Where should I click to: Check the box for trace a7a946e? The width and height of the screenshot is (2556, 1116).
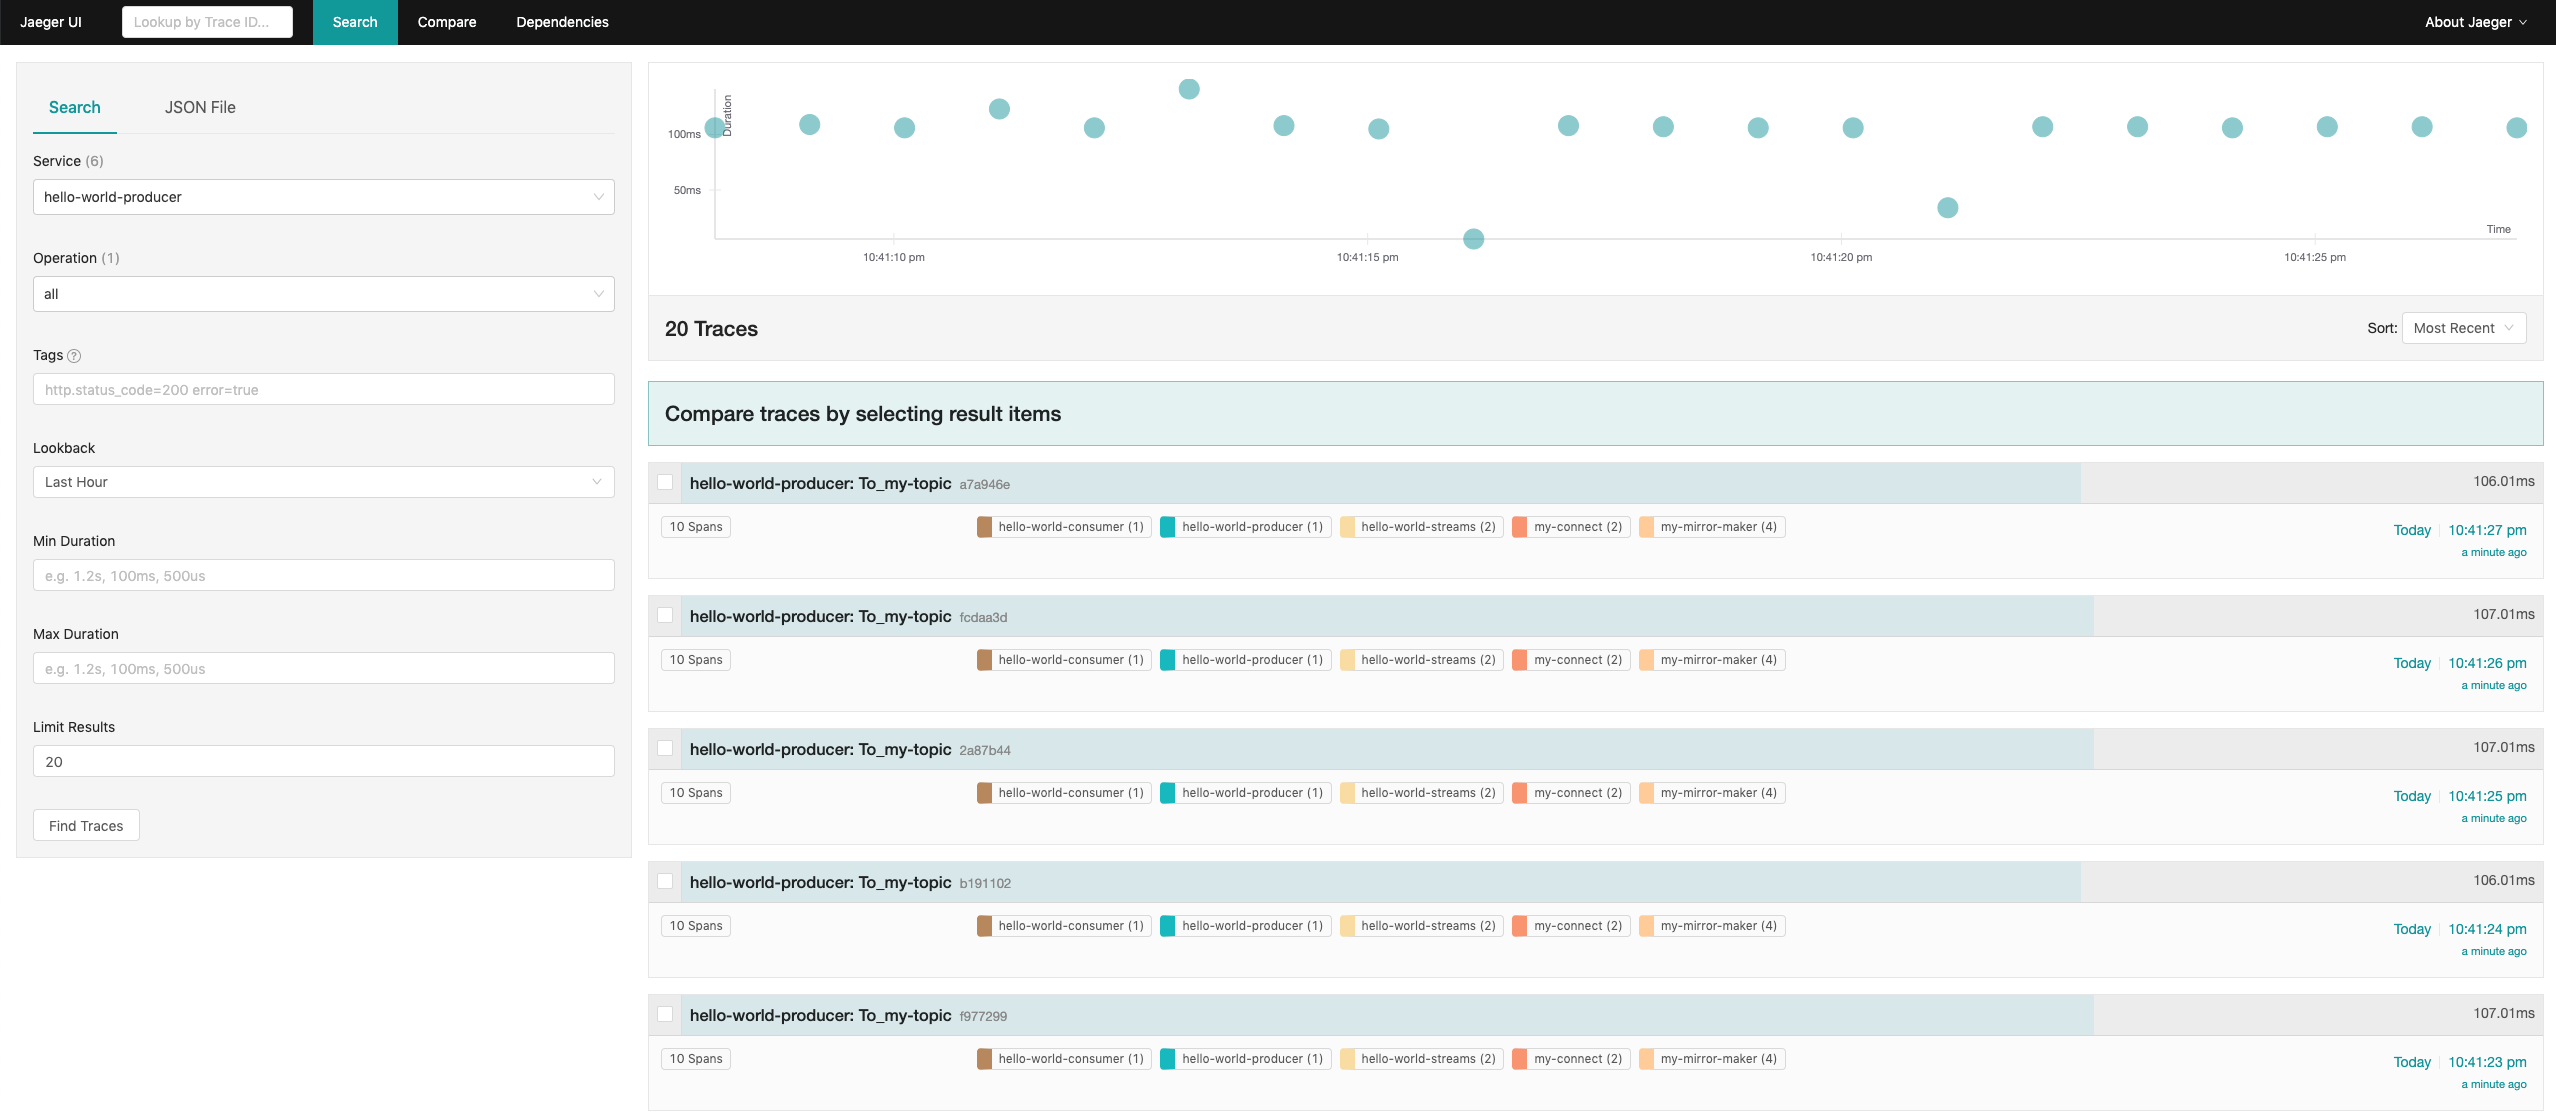665,483
